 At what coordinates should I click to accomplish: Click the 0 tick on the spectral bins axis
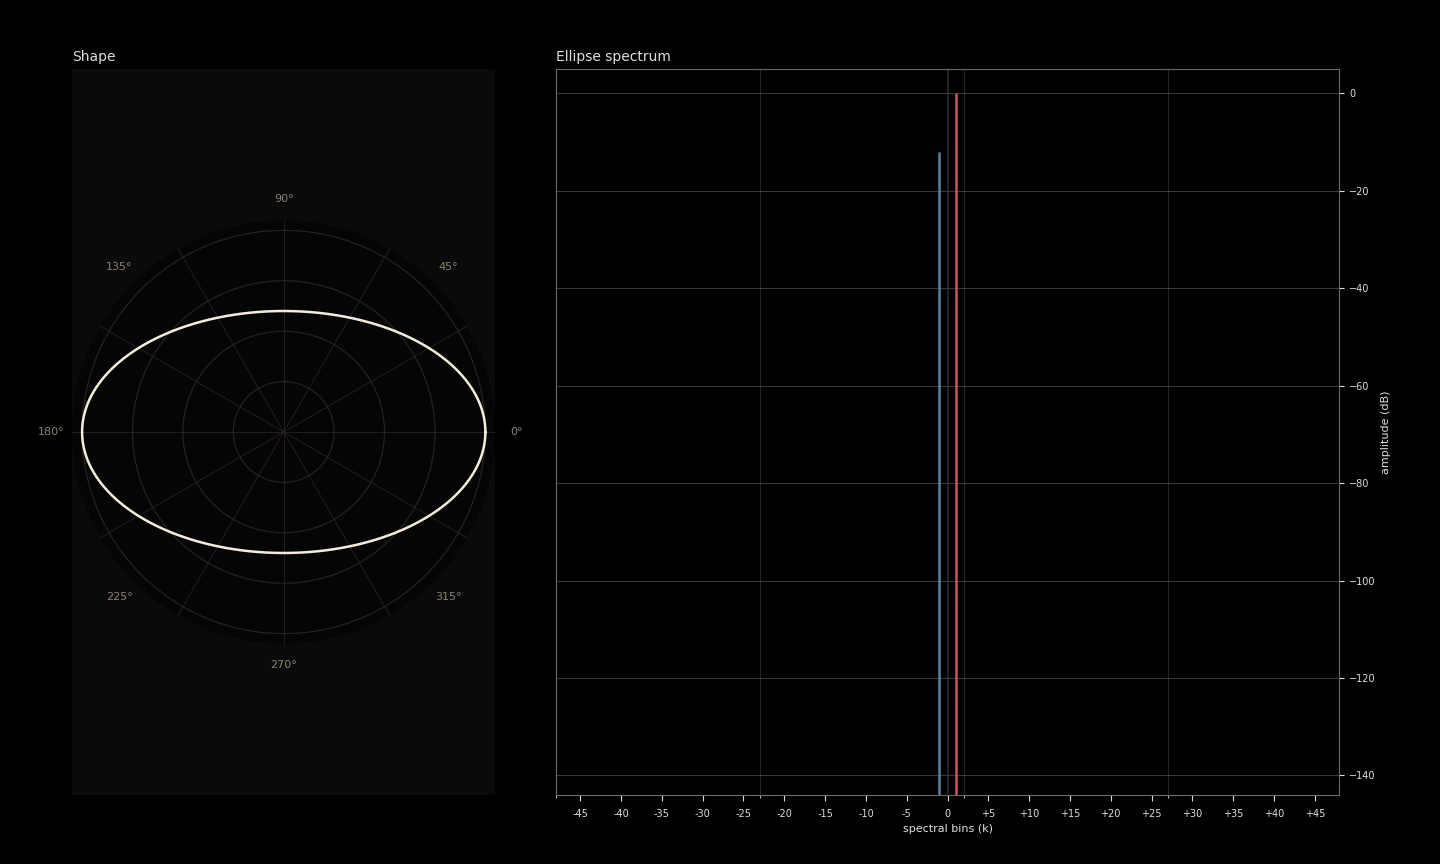tap(948, 814)
